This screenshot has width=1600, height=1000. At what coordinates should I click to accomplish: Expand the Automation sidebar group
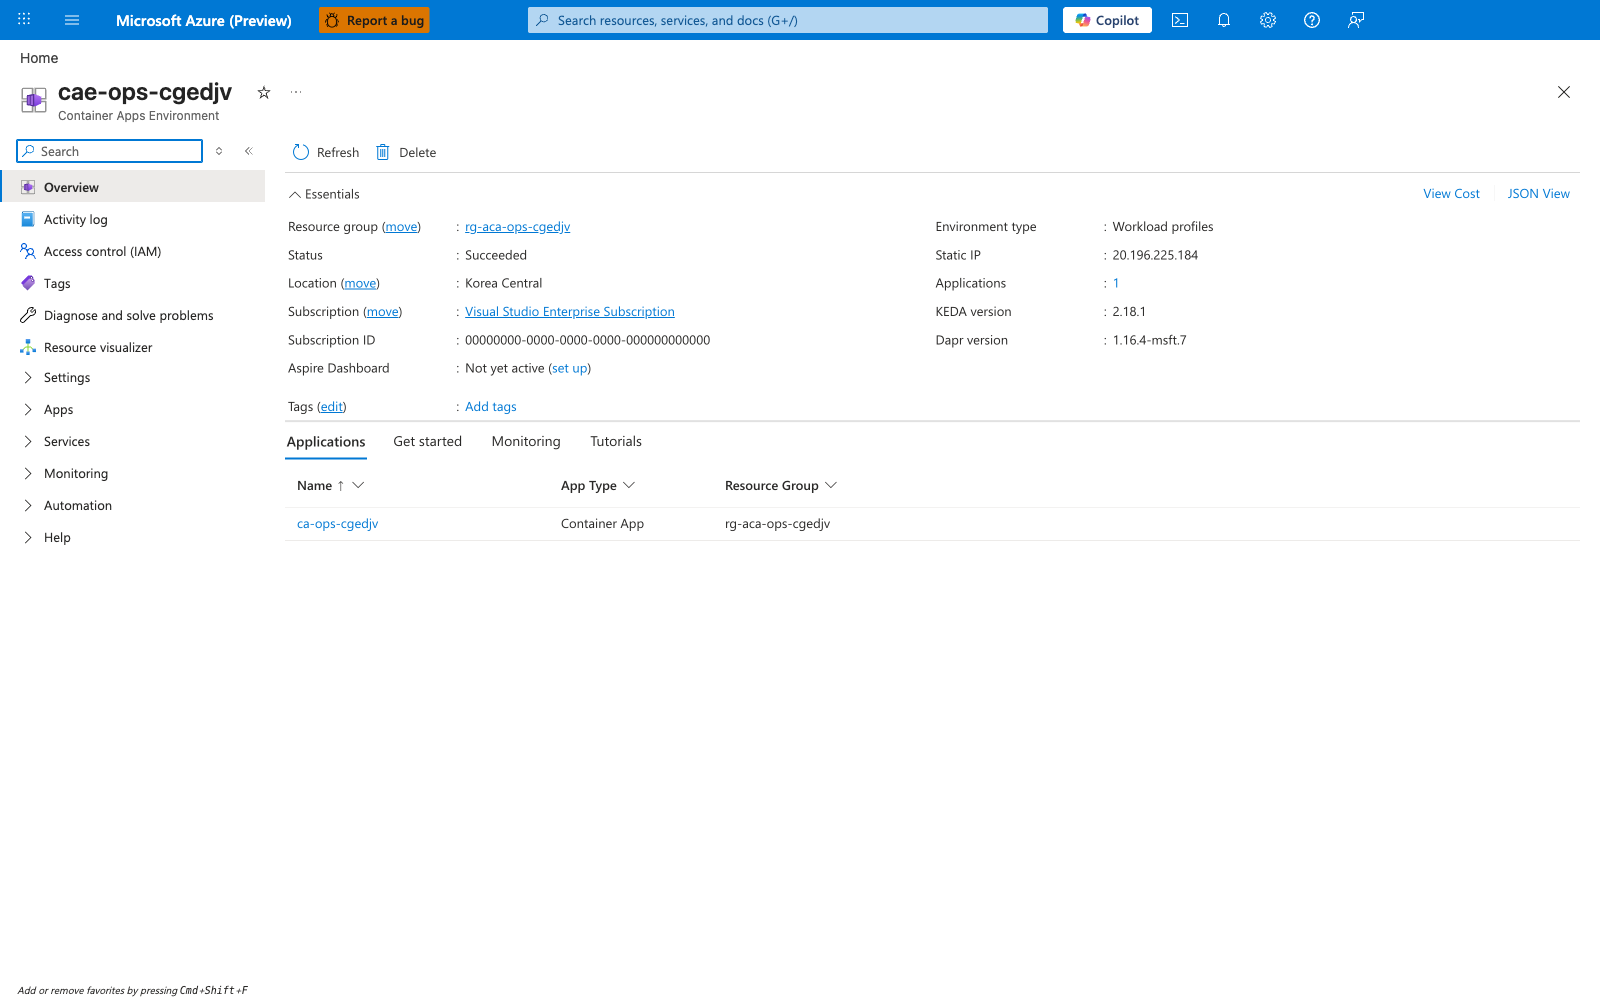click(x=78, y=505)
